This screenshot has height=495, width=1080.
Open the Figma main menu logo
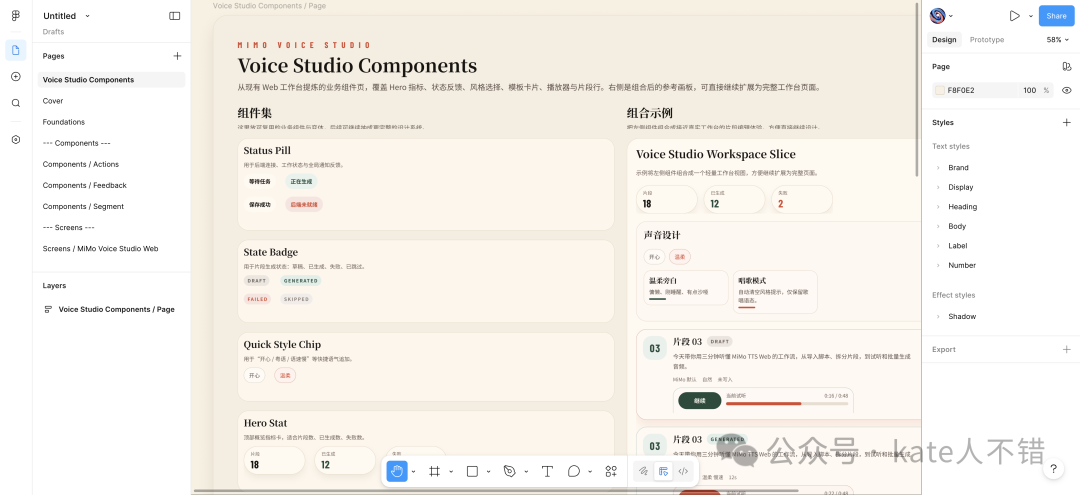tap(16, 16)
